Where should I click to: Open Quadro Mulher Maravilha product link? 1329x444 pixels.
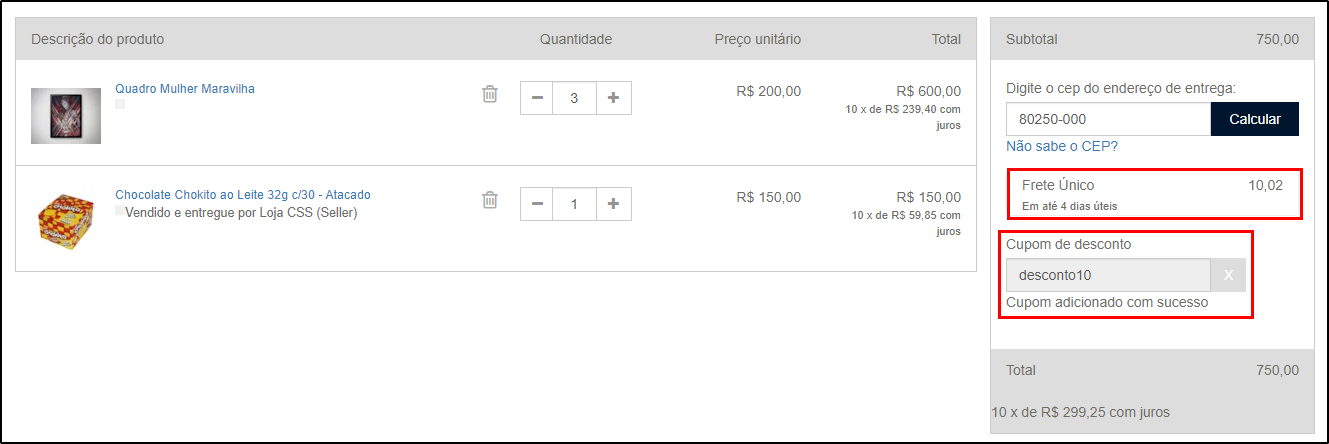[x=185, y=89]
